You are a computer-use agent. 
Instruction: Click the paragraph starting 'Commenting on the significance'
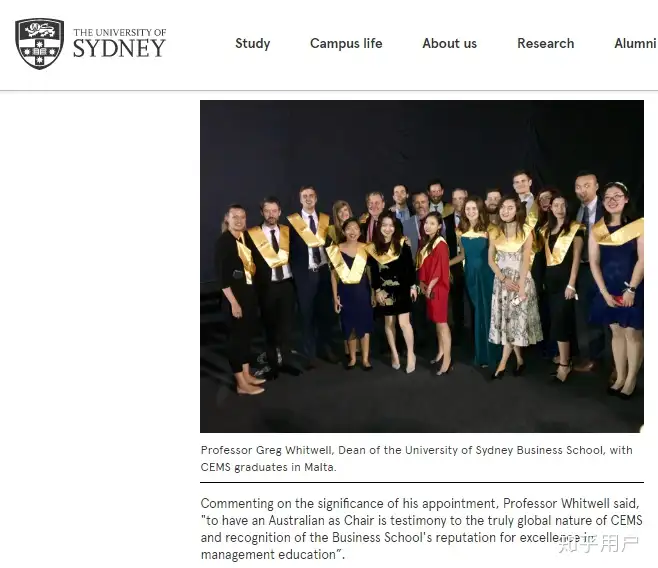[x=421, y=529]
